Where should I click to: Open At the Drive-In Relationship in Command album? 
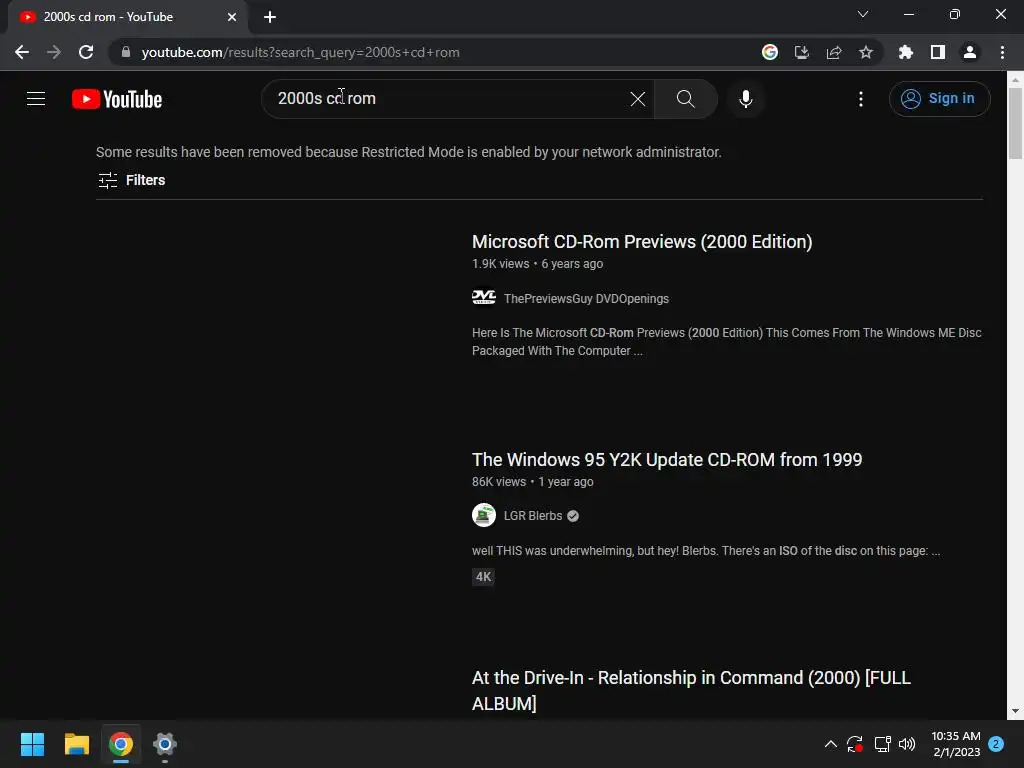[691, 690]
